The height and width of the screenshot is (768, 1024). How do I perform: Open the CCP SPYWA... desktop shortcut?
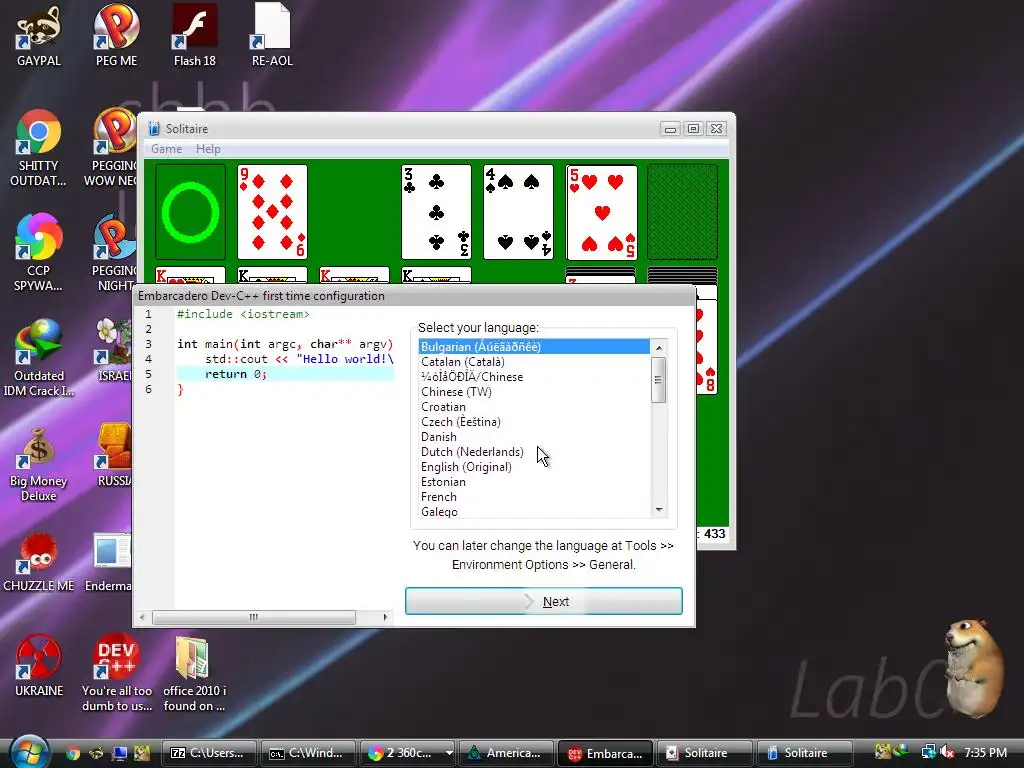(39, 253)
